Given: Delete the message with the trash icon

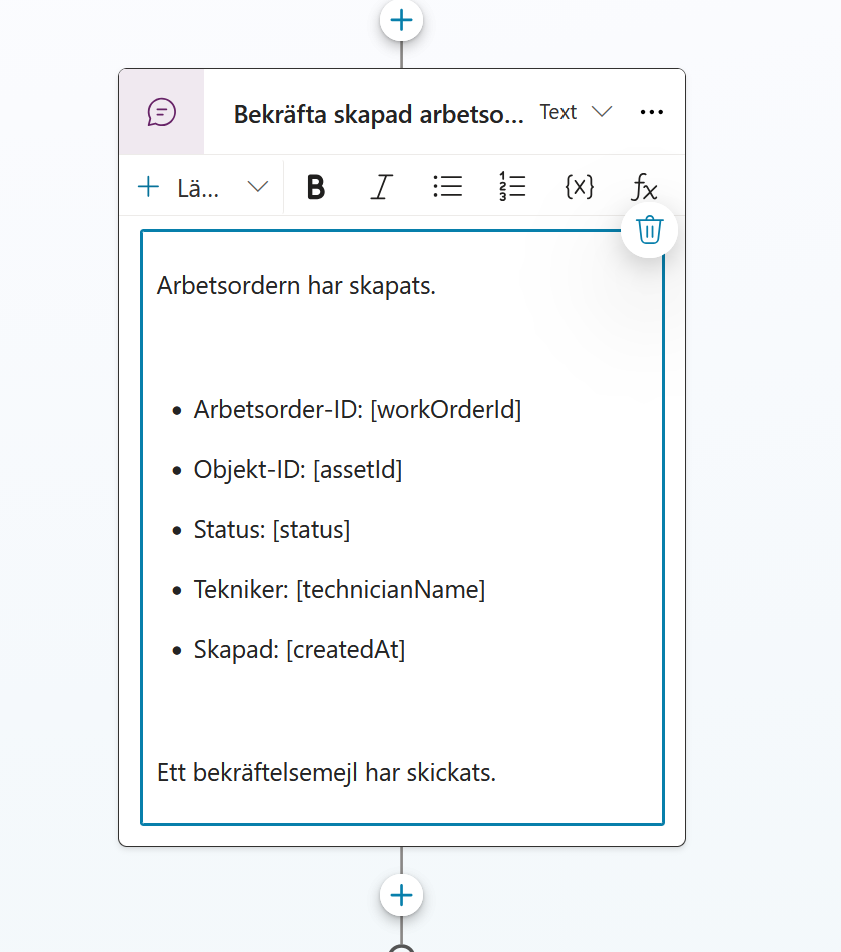Looking at the screenshot, I should click(x=649, y=230).
